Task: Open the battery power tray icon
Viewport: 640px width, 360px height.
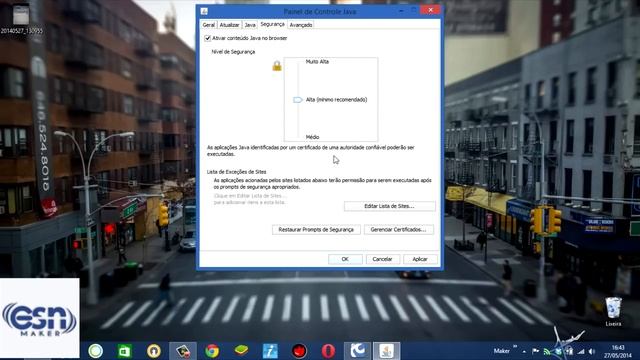Action: [569, 351]
